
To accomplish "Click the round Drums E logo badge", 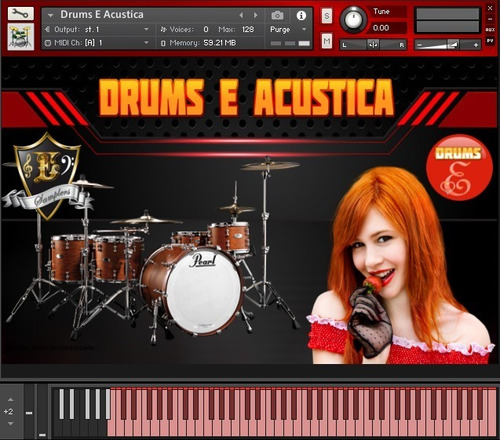I will [x=459, y=167].
